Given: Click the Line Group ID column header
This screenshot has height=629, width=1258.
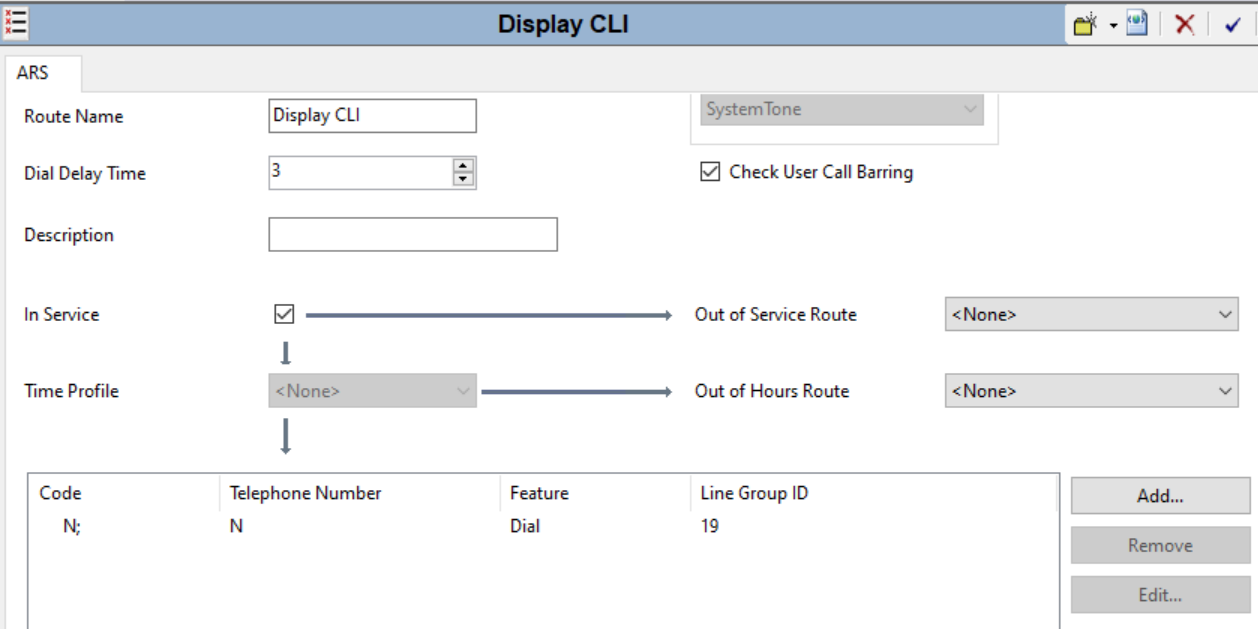Looking at the screenshot, I should coord(873,493).
